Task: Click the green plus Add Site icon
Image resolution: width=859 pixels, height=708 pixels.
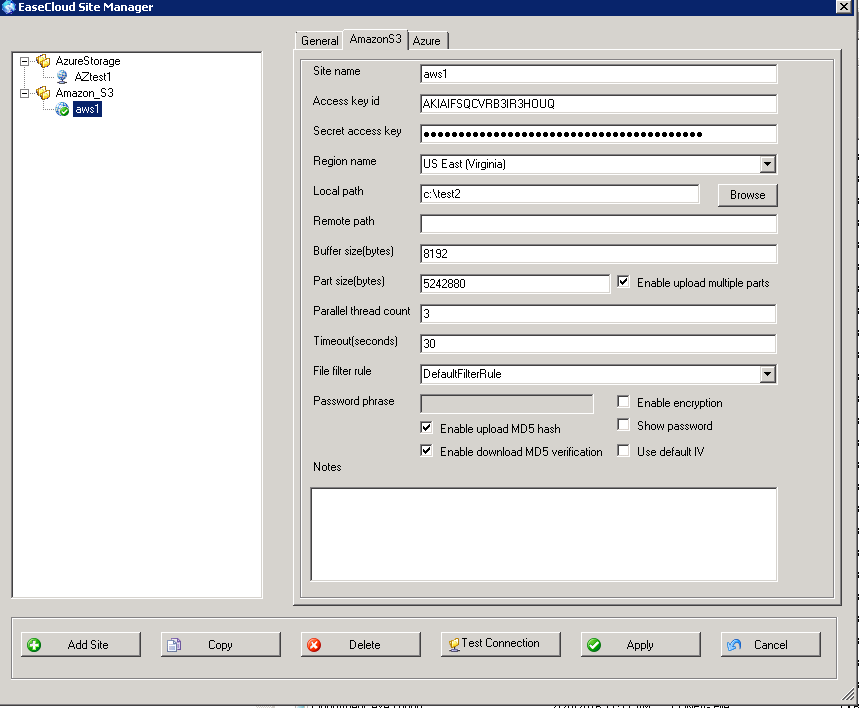Action: [34, 645]
